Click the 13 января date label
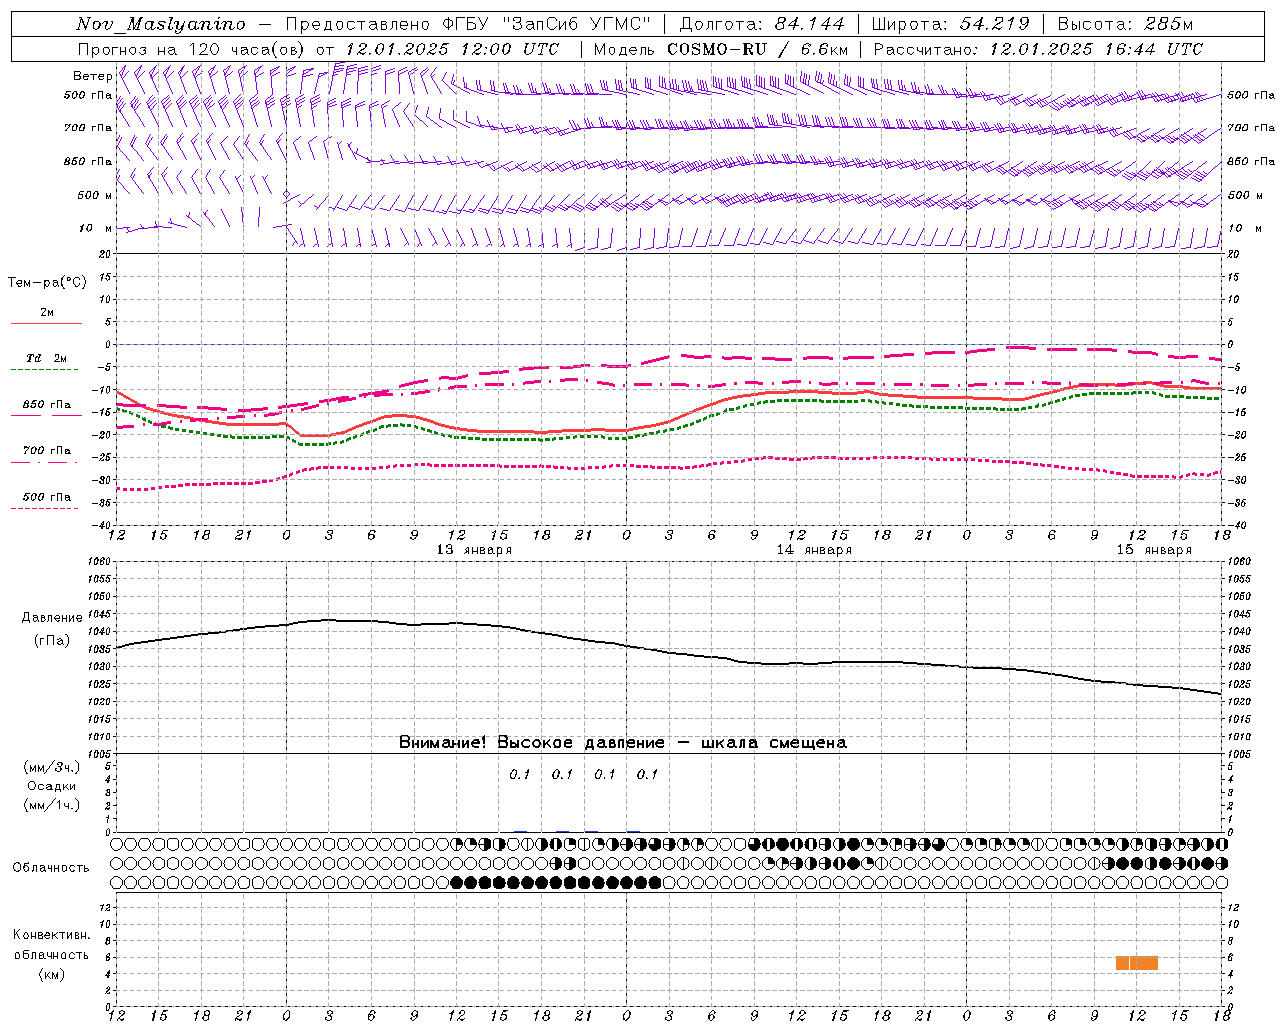 click(x=474, y=550)
